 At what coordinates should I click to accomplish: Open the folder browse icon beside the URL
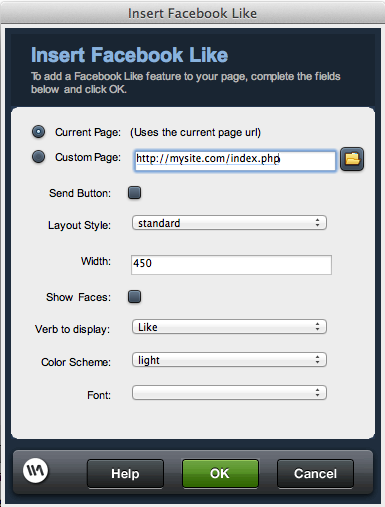352,159
